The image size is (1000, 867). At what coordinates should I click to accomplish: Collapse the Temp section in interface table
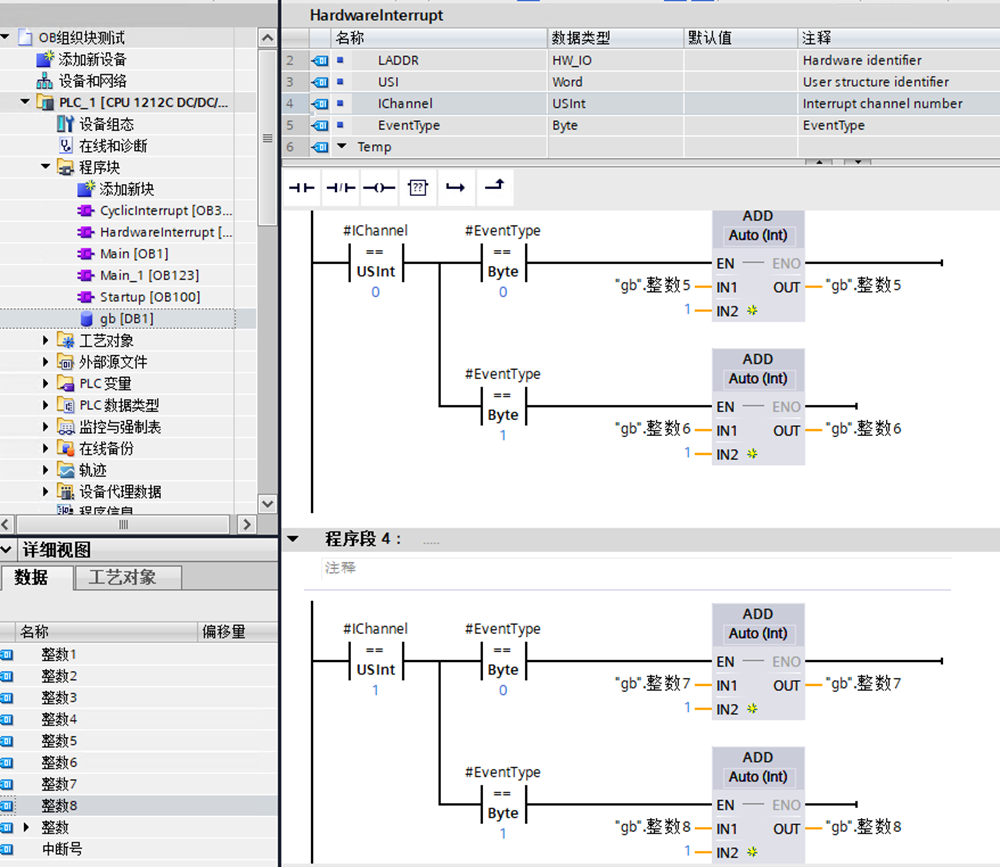tap(340, 147)
